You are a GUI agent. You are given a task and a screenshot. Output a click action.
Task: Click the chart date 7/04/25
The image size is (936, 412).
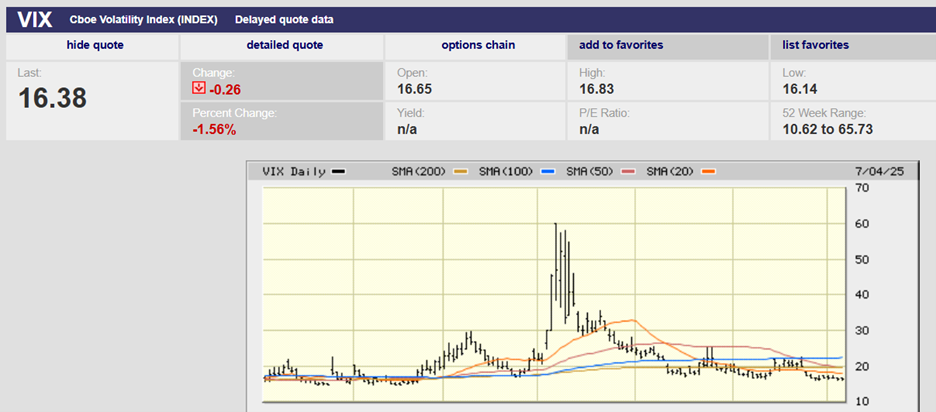click(x=879, y=171)
